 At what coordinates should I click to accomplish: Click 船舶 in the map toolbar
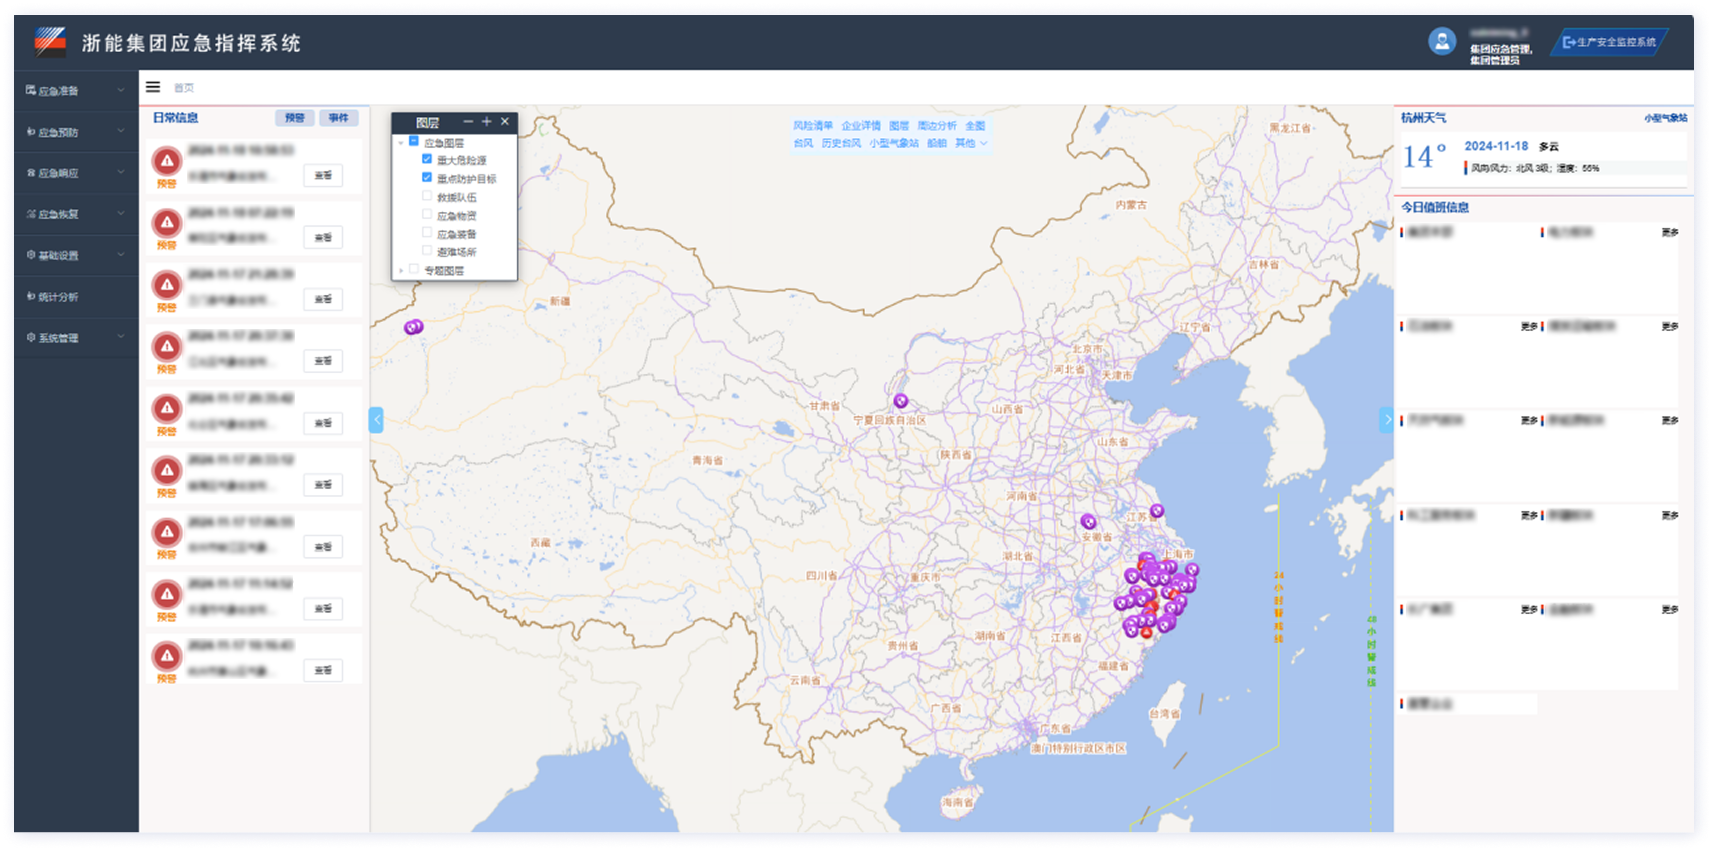pos(936,143)
